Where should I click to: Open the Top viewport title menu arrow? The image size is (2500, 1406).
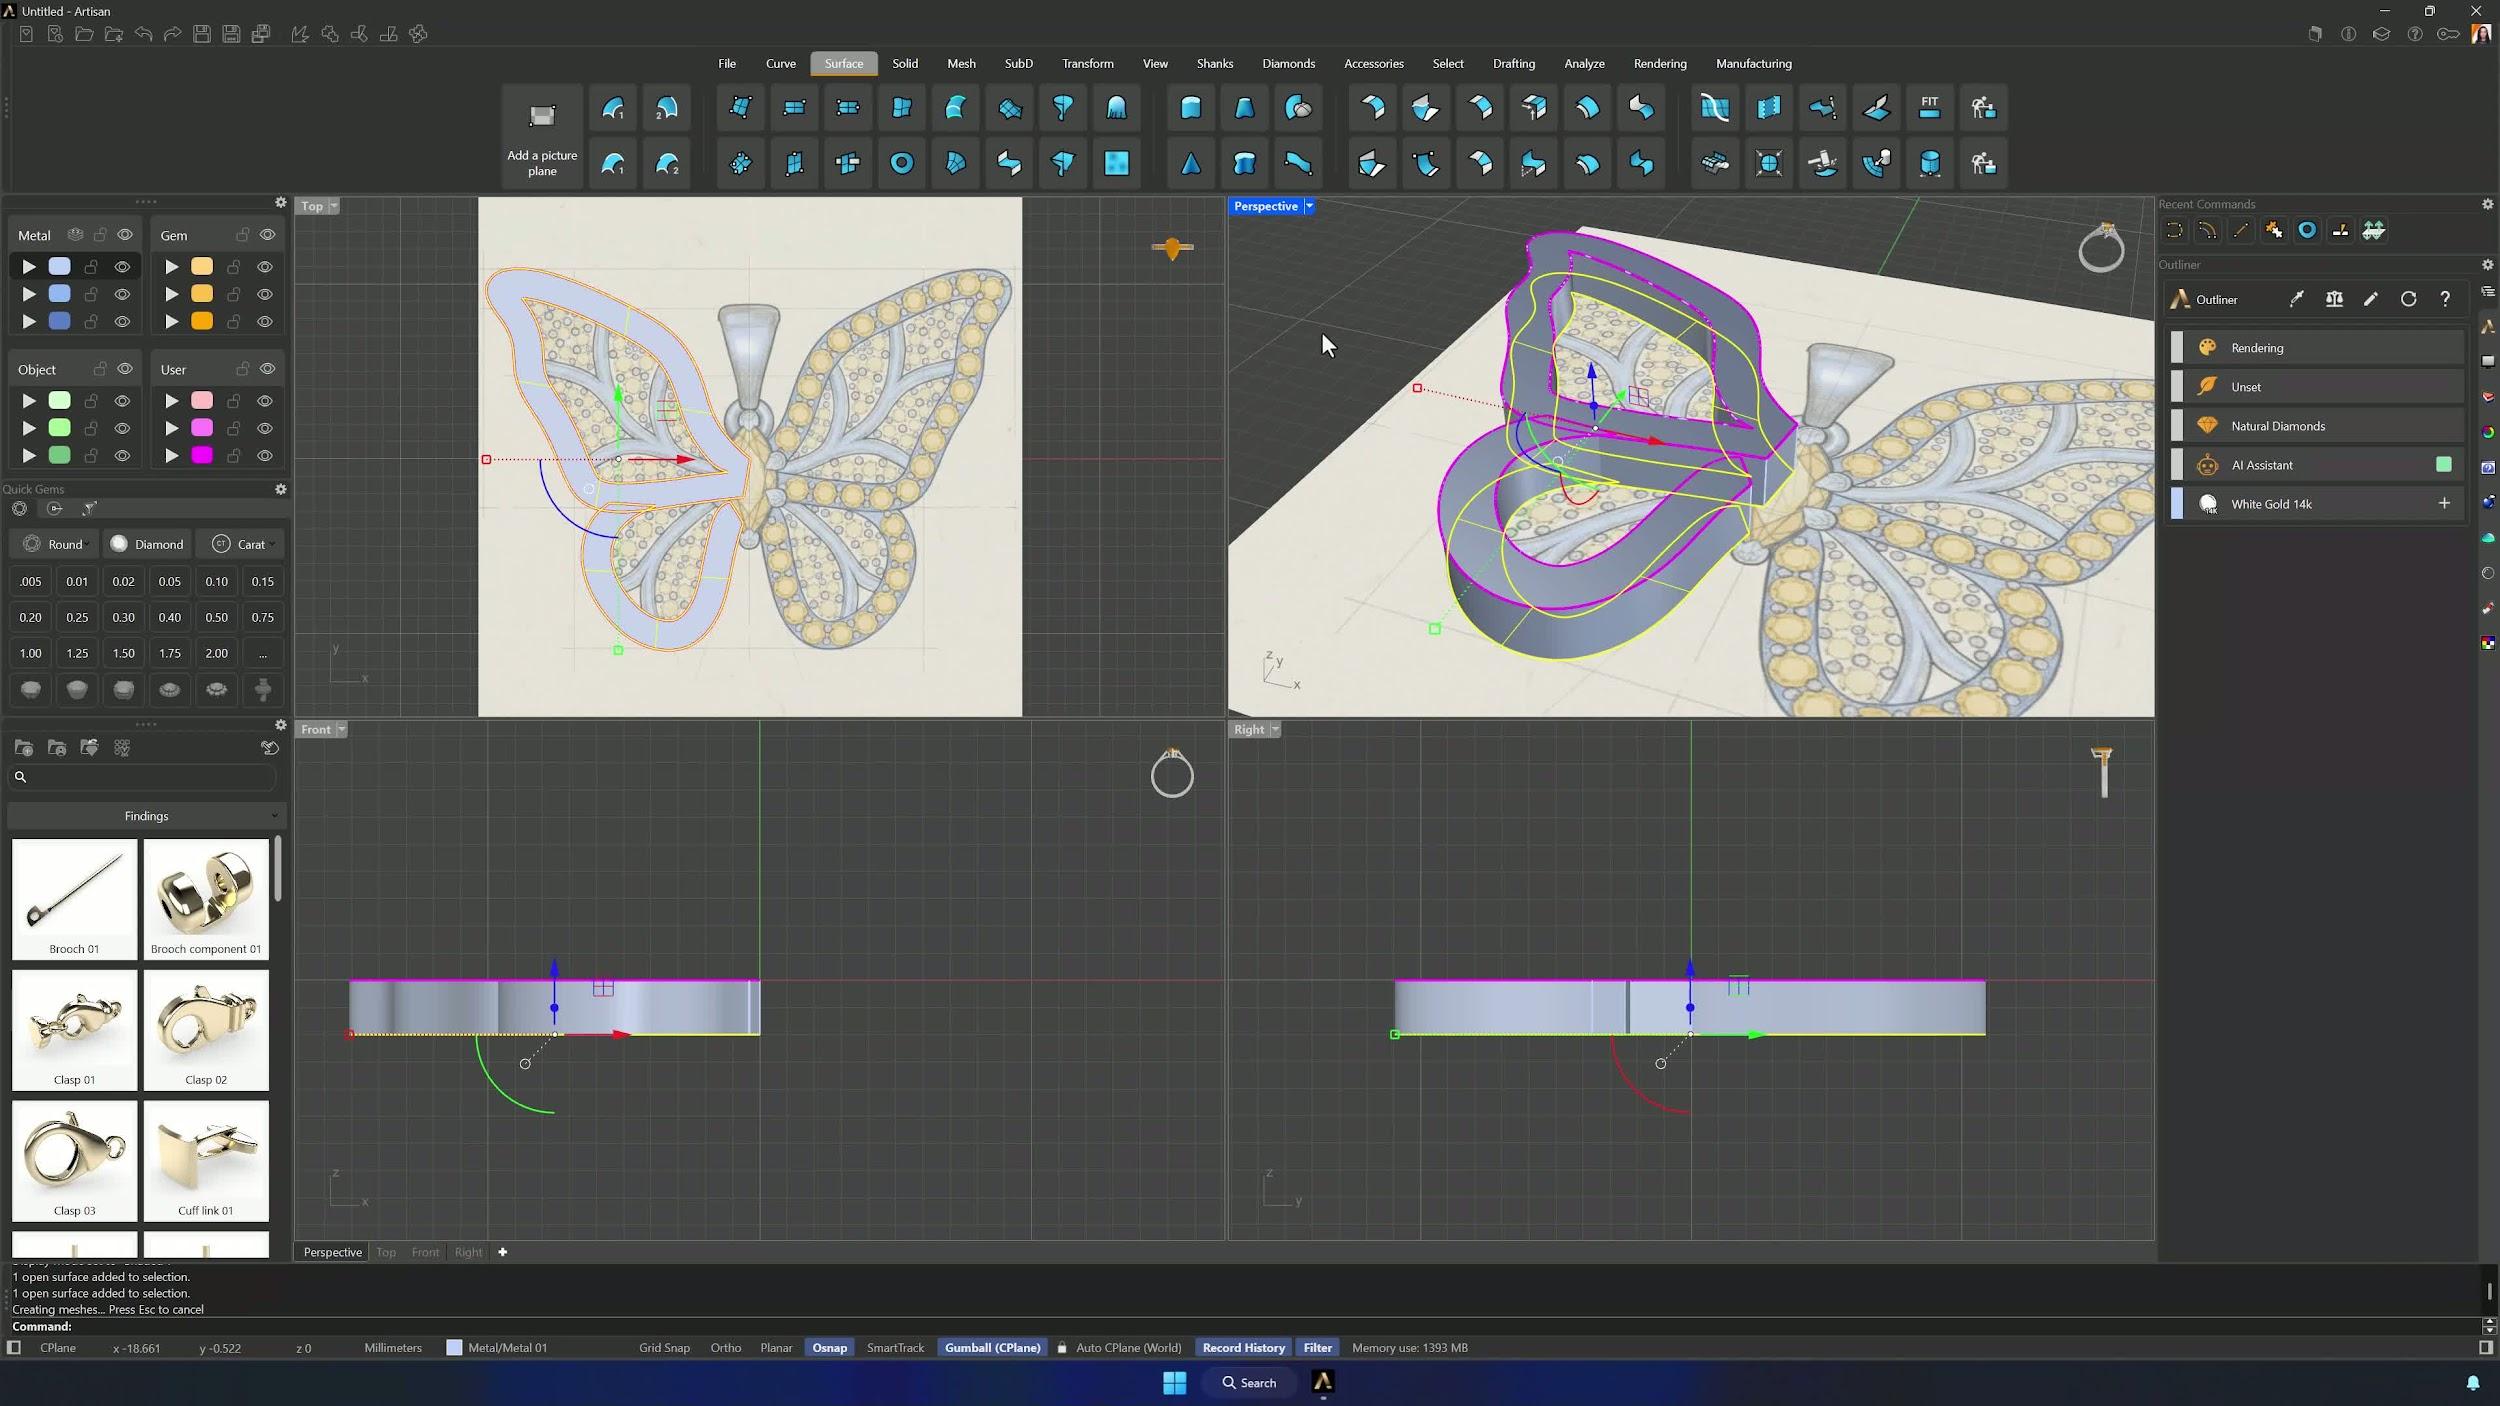(334, 206)
